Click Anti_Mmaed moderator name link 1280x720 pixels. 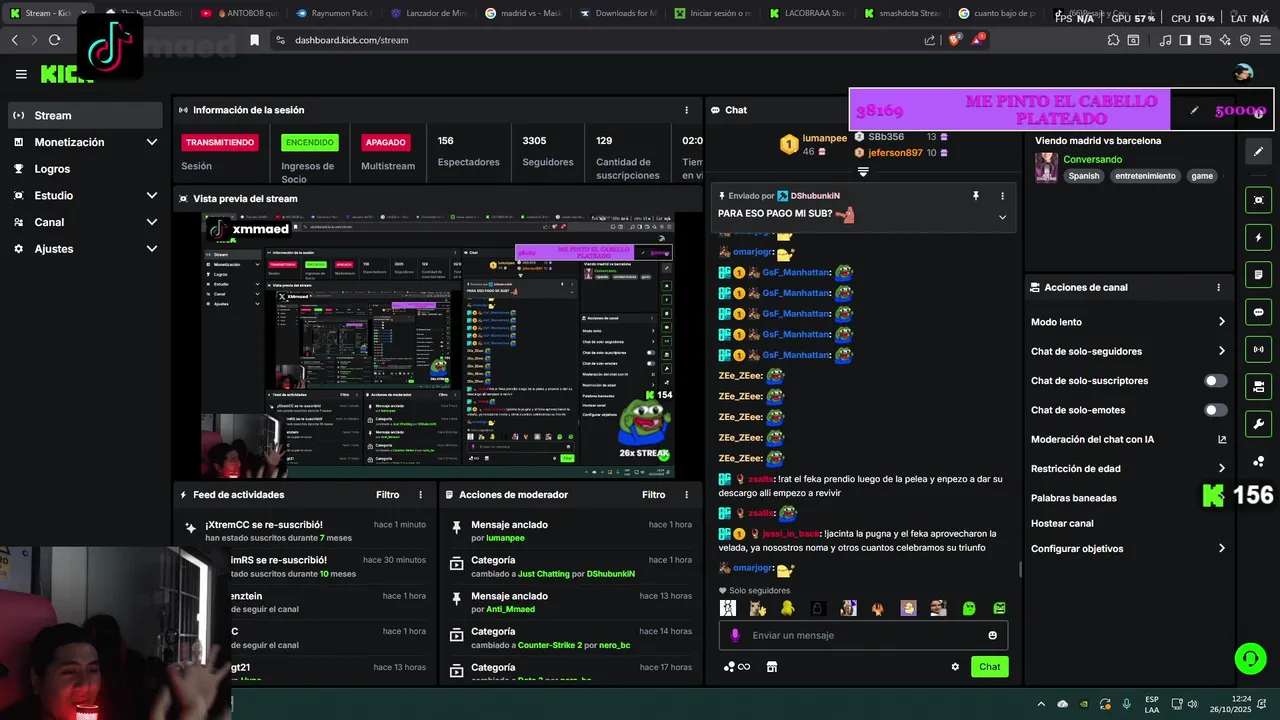click(510, 609)
